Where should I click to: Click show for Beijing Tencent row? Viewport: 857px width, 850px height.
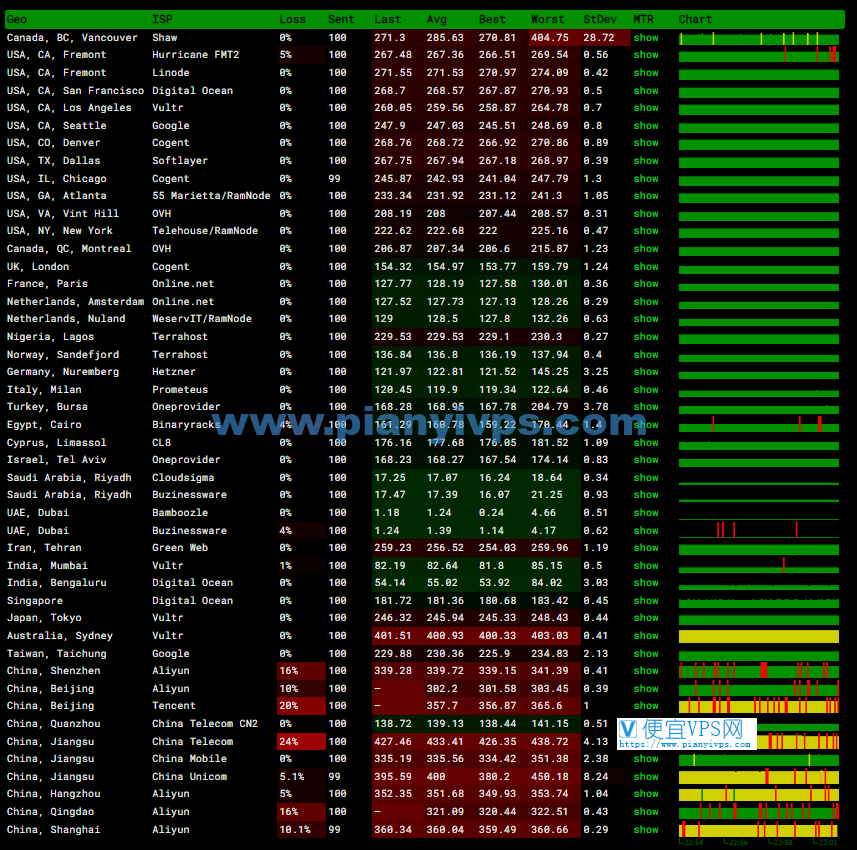pyautogui.click(x=645, y=706)
